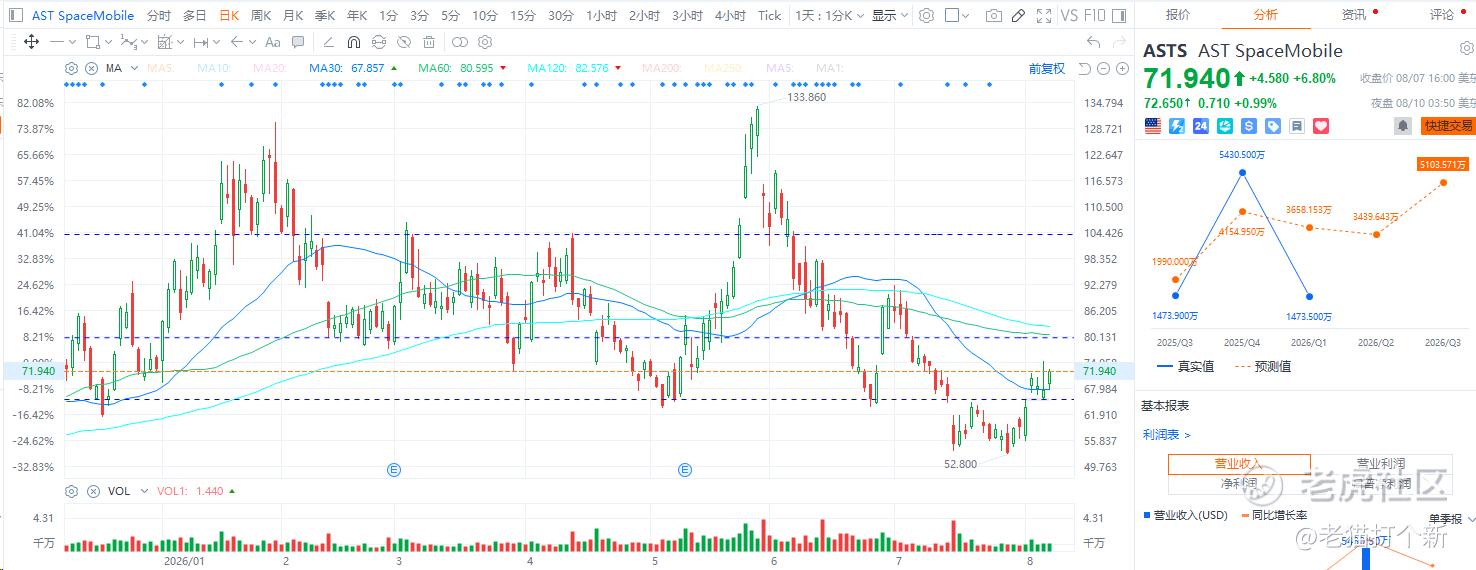Expand the arrow tool dropdown arrow
The width and height of the screenshot is (1476, 570).
pyautogui.click(x=251, y=42)
